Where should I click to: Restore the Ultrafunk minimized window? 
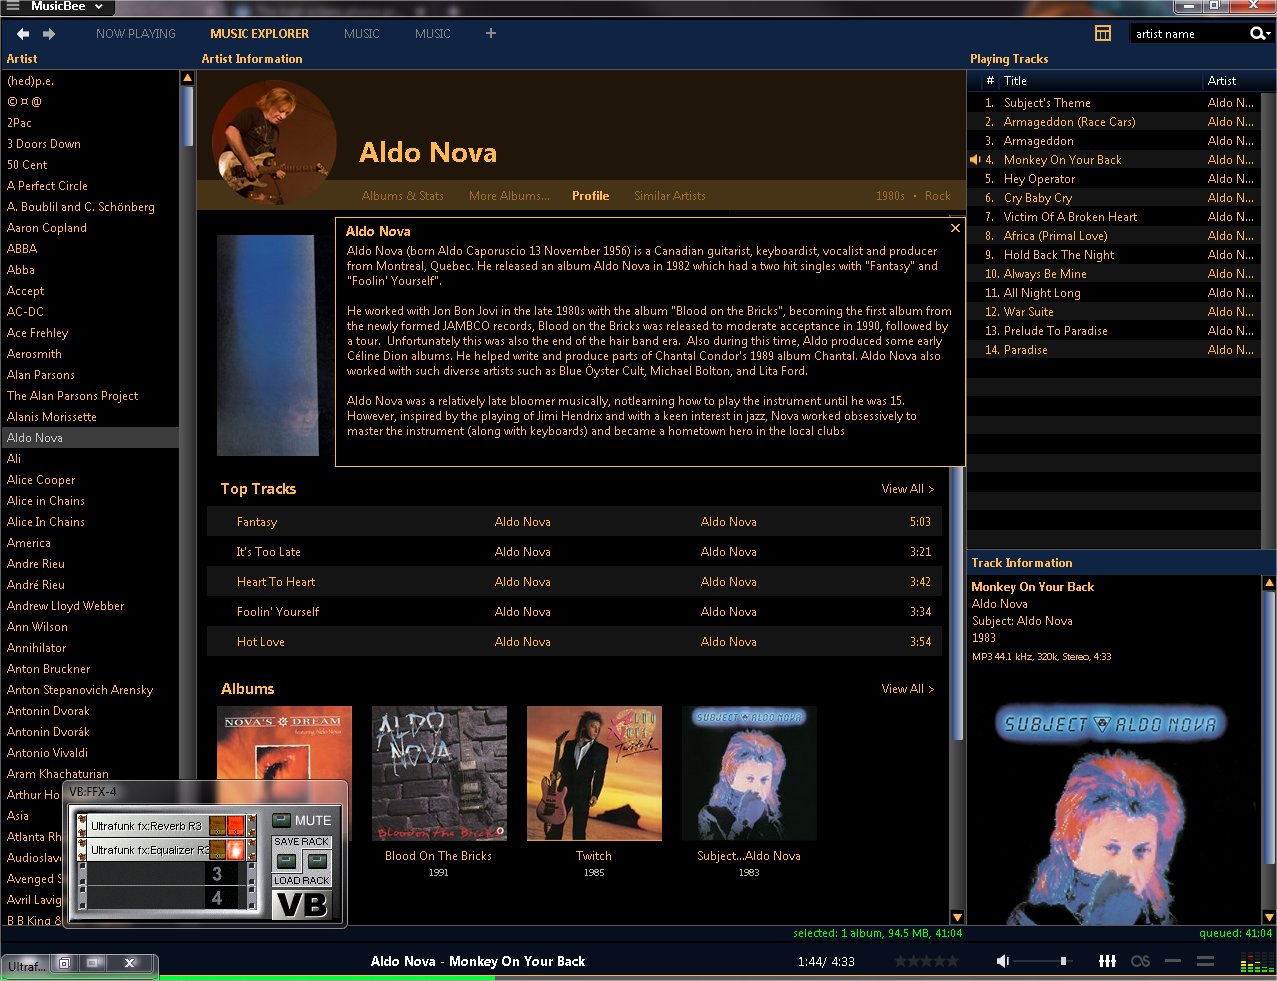(64, 964)
